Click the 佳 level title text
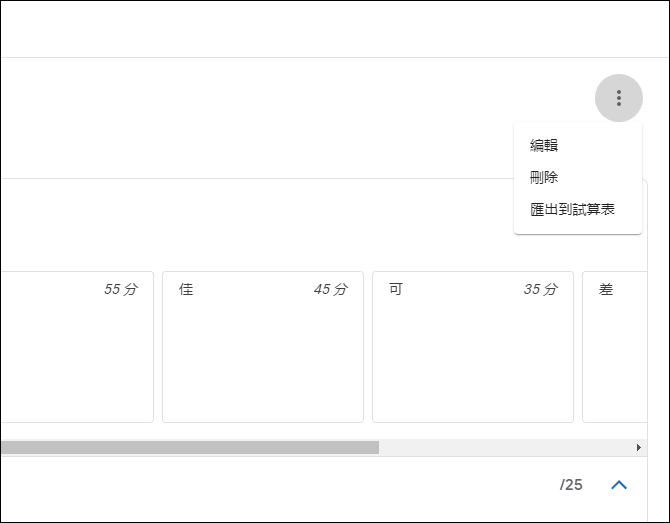670x523 pixels. click(186, 289)
